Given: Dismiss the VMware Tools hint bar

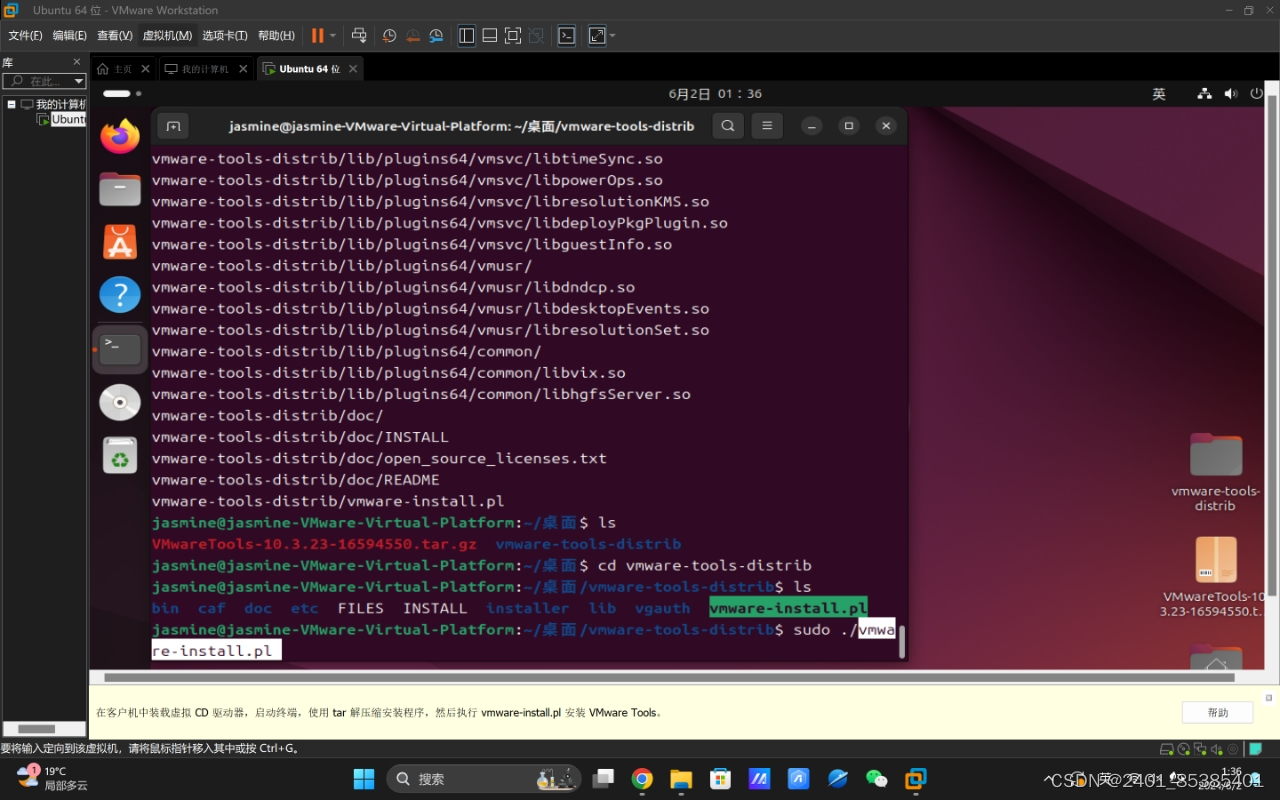Looking at the screenshot, I should (x=1269, y=697).
